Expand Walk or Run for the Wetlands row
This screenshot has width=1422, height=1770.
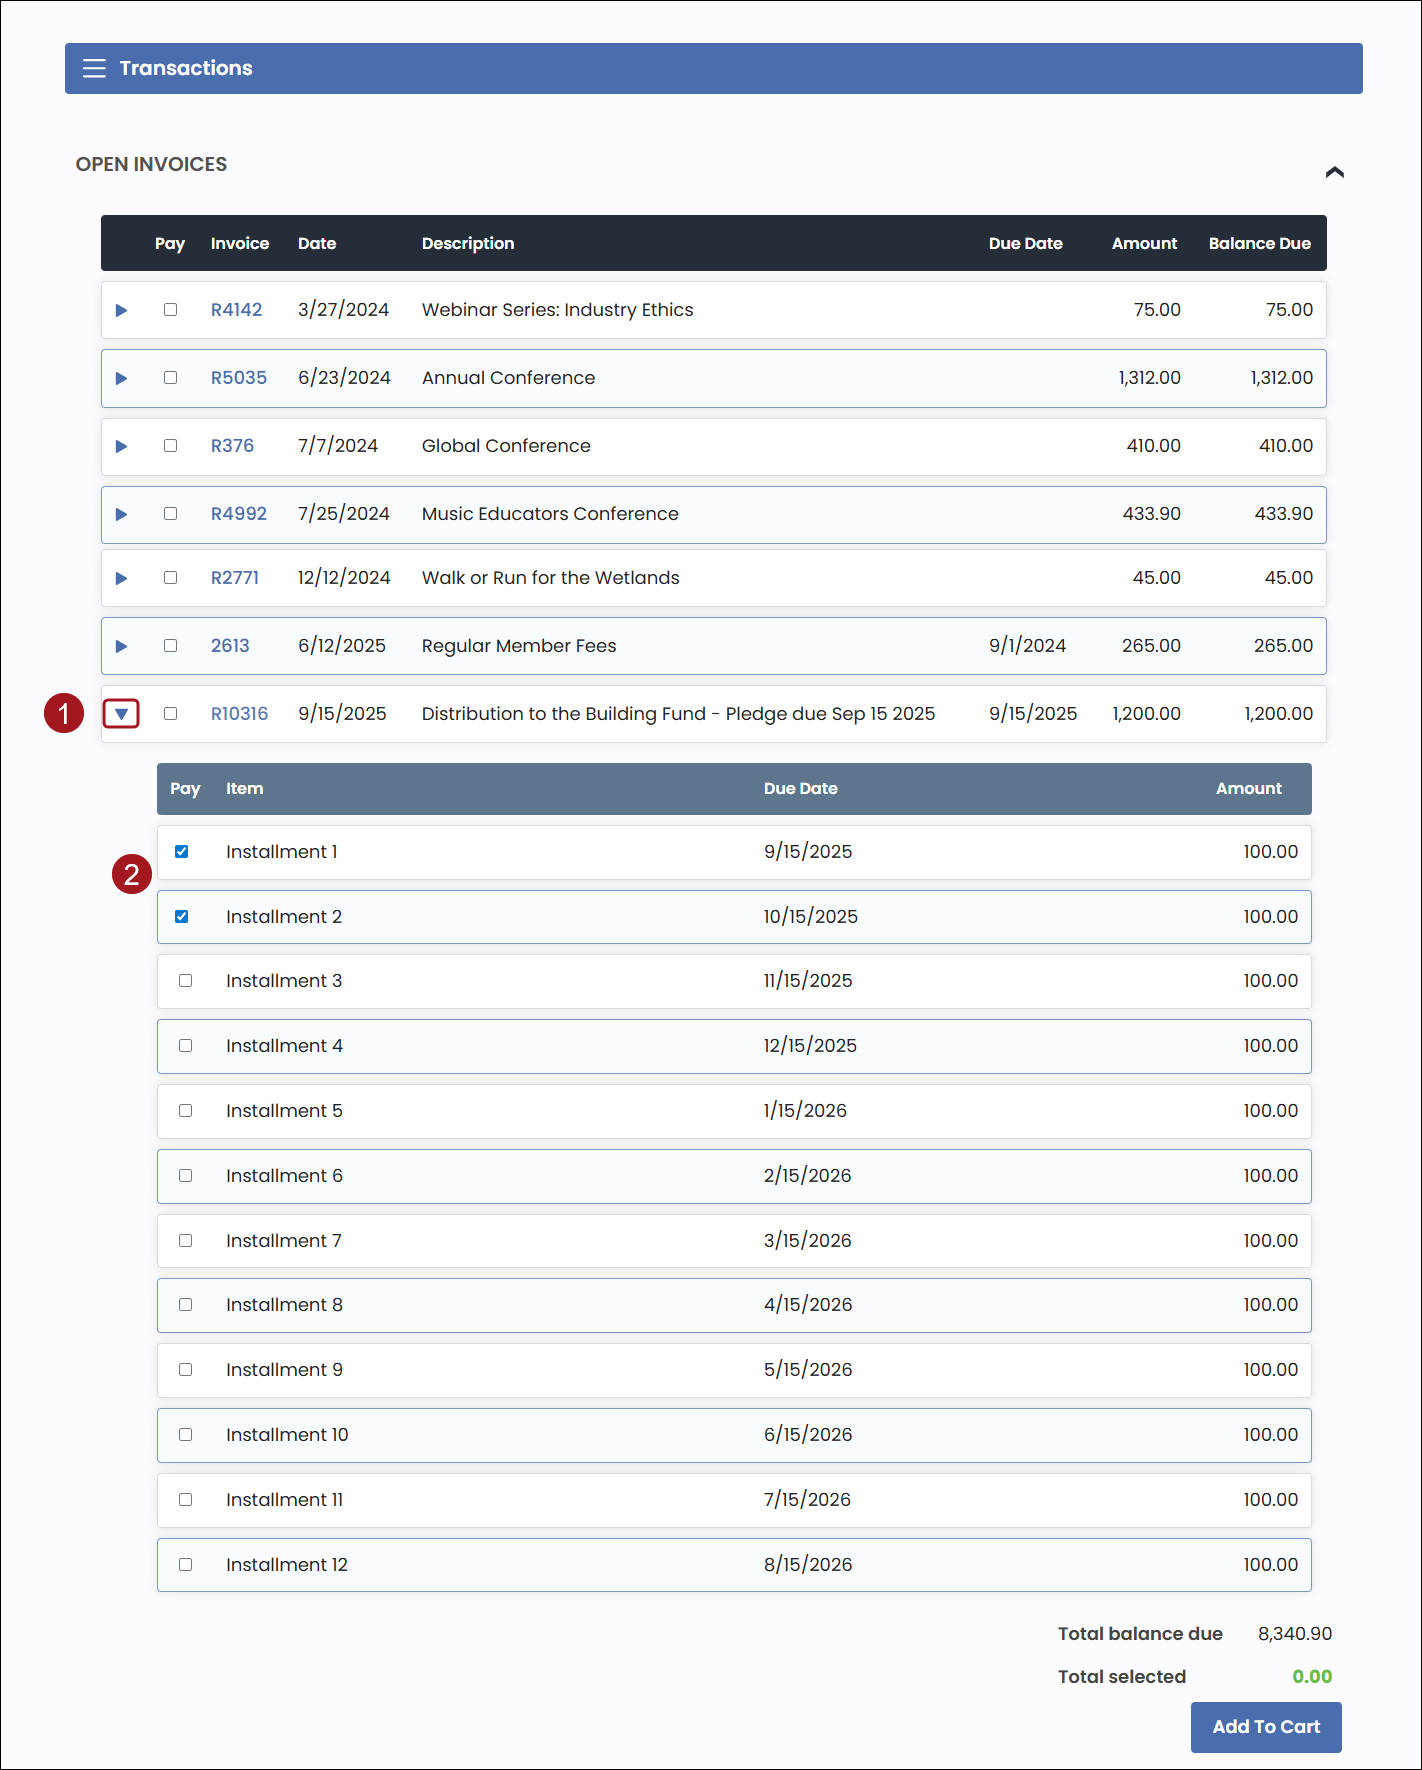click(121, 578)
